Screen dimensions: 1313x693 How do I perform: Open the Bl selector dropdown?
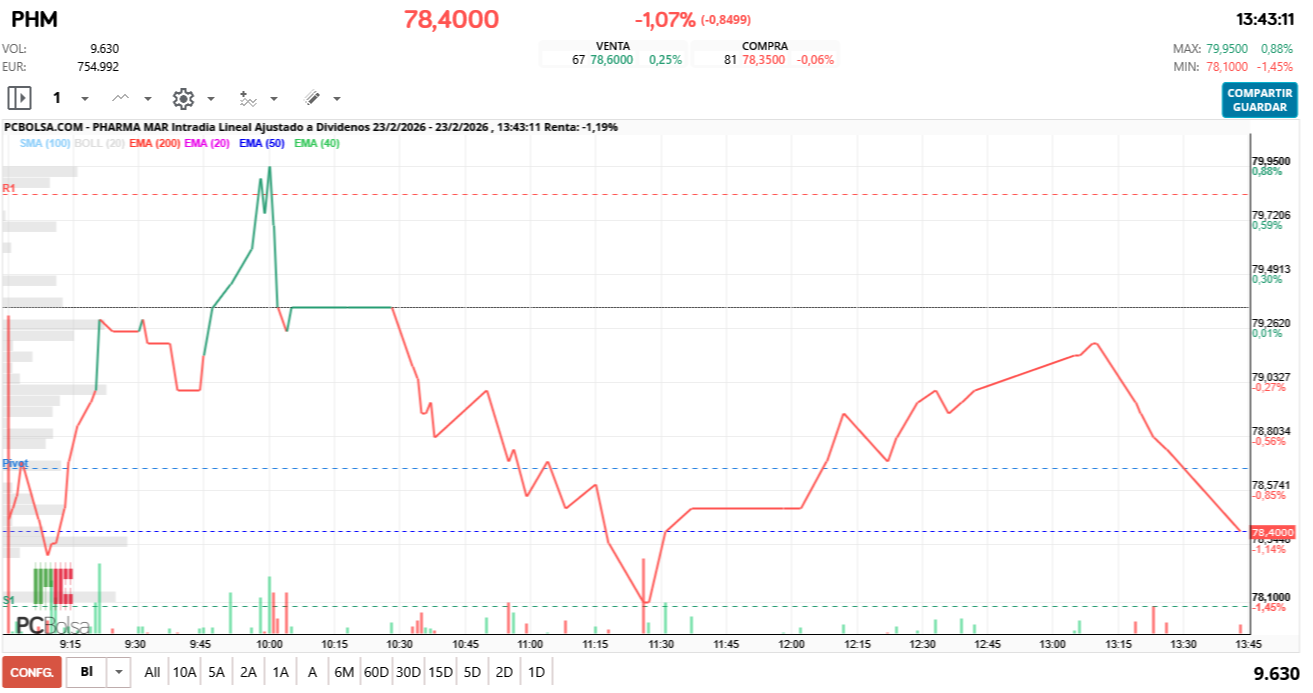pyautogui.click(x=116, y=673)
